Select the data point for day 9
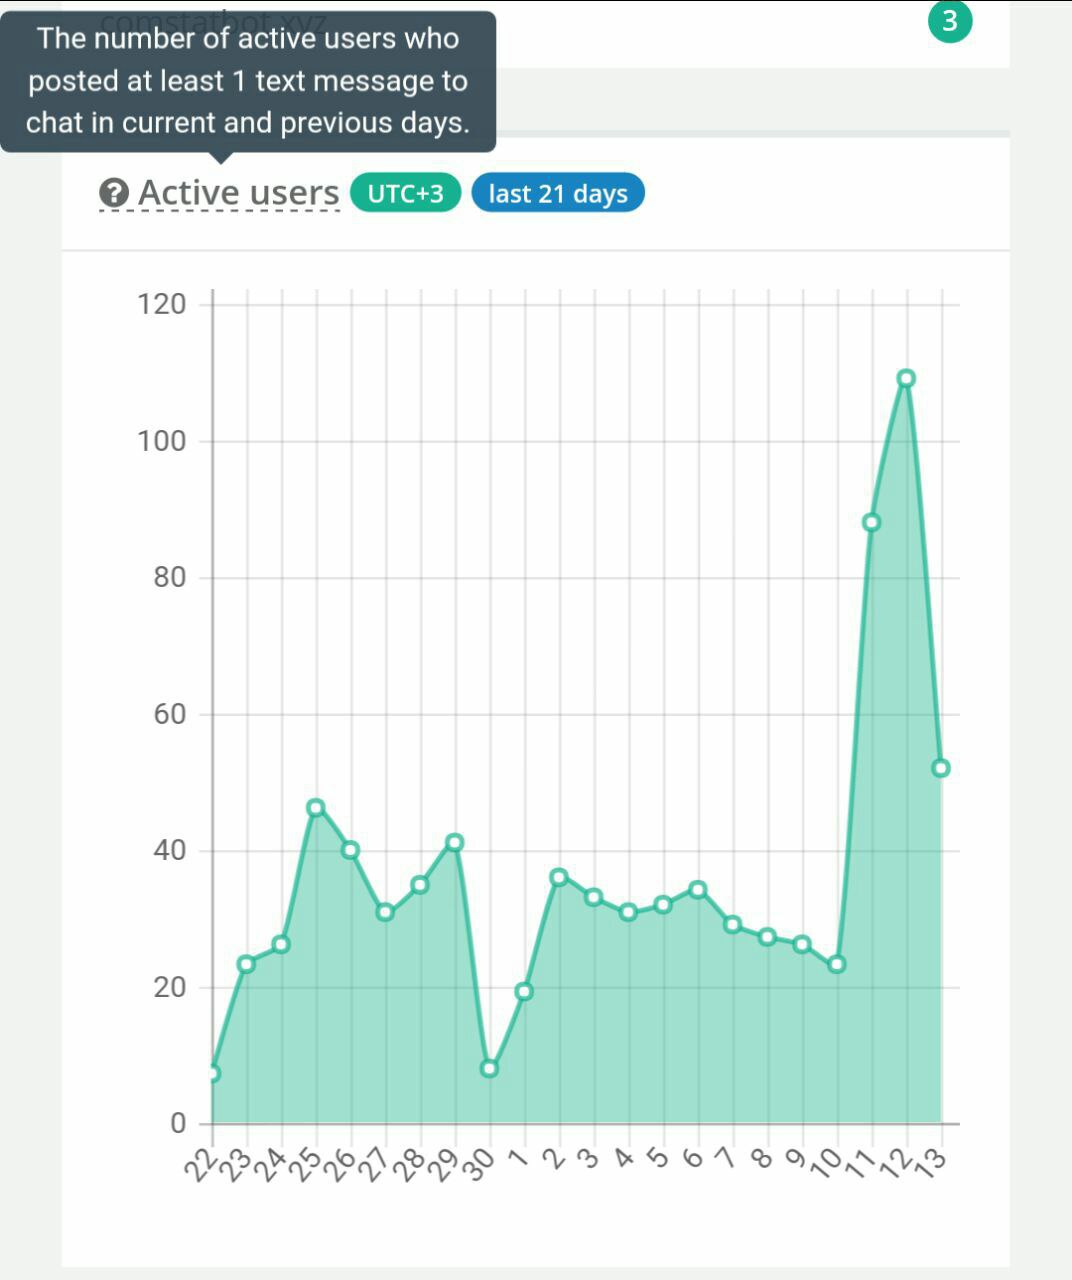The width and height of the screenshot is (1072, 1280). click(802, 944)
